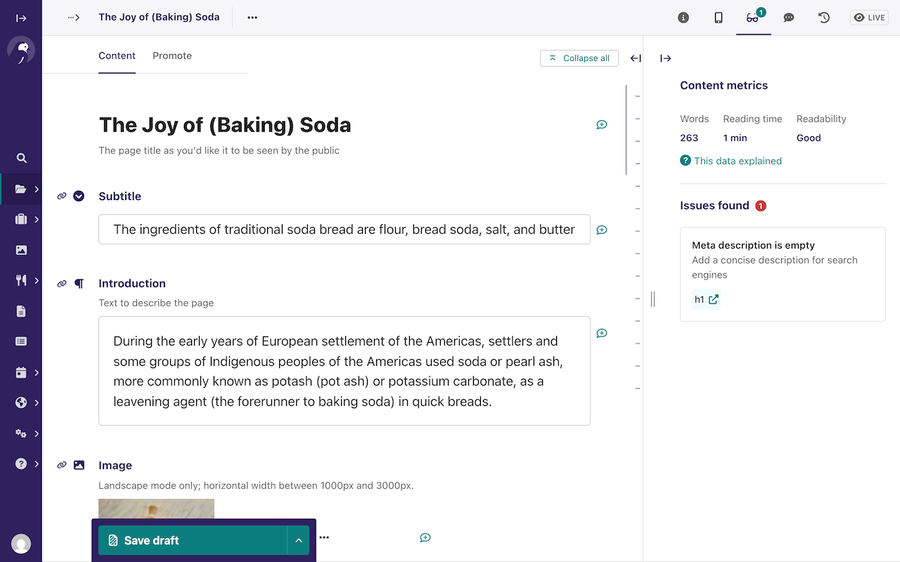This screenshot has width=900, height=562.
Task: Click the 'Meta description is empty' issue title
Action: (x=753, y=245)
